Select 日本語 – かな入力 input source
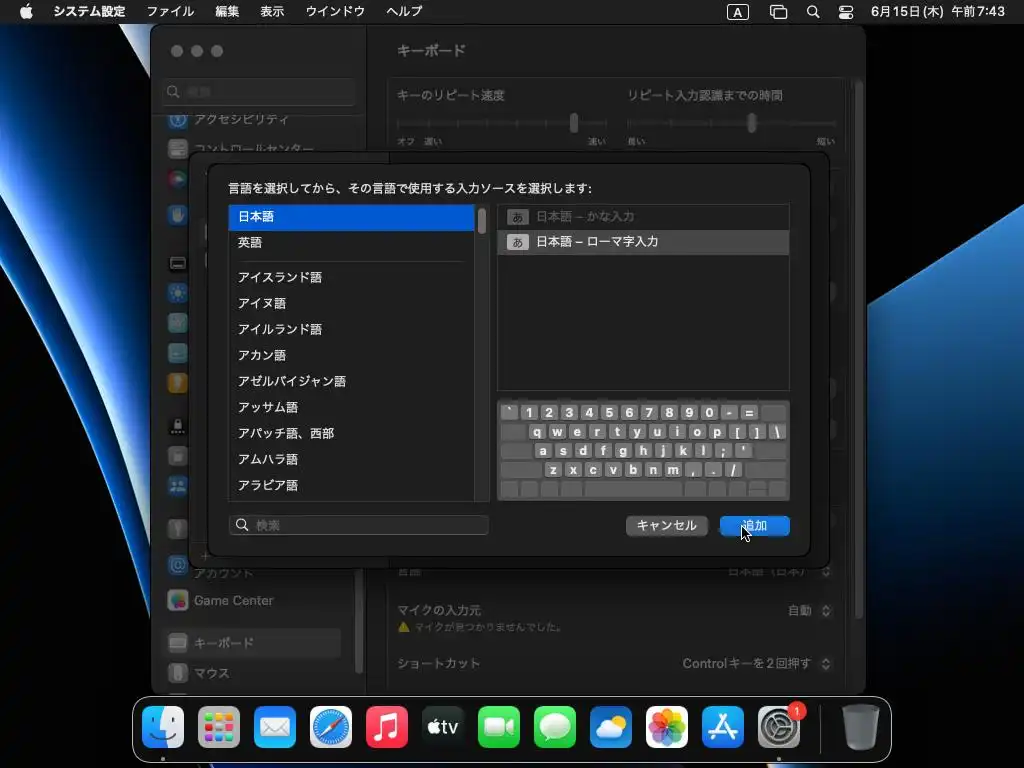The image size is (1024, 768). coord(643,217)
